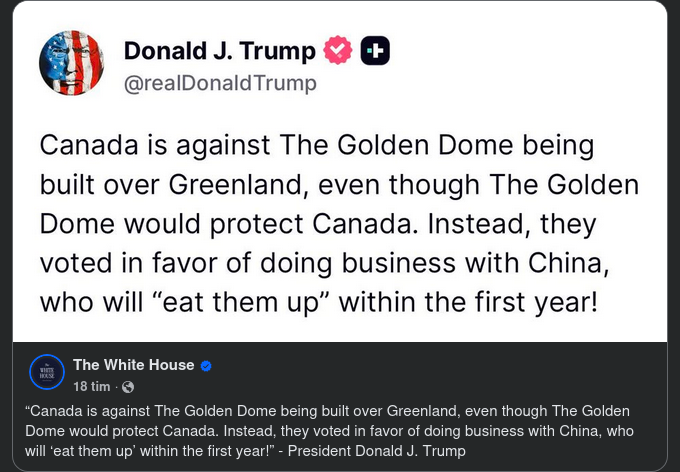Click the blue verified badge beside White House
The width and height of the screenshot is (680, 472).
point(206,366)
